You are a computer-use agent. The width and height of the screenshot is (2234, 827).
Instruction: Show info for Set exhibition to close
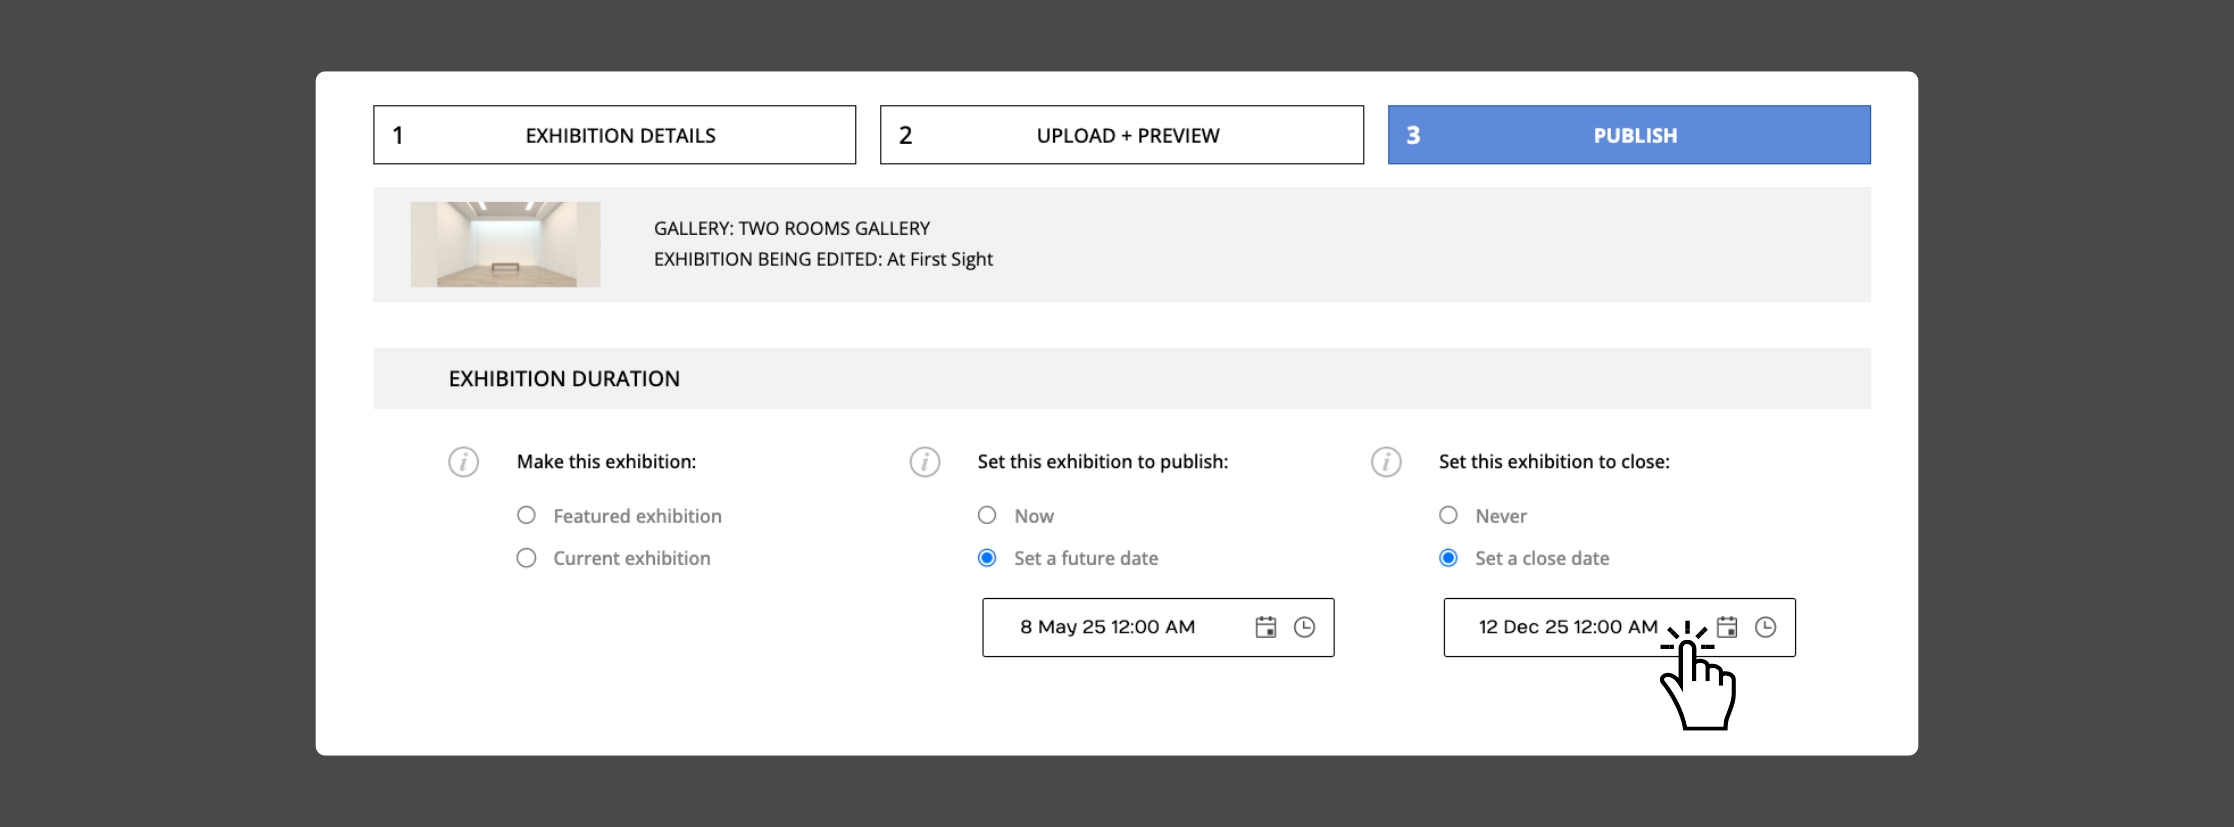tap(1386, 462)
